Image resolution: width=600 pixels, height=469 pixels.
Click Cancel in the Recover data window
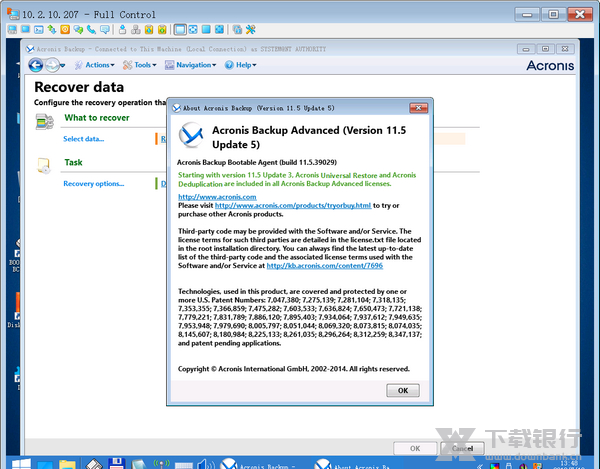pos(462,448)
